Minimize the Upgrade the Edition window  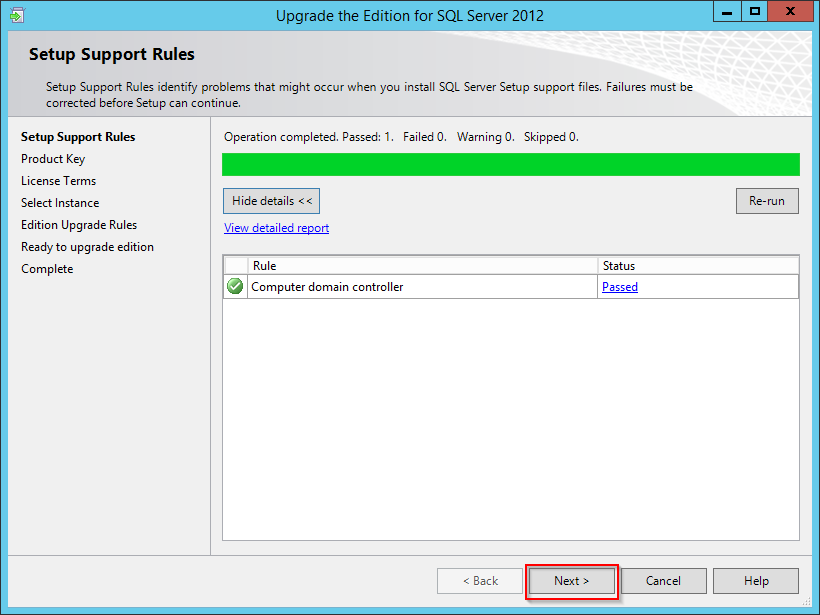coord(727,12)
